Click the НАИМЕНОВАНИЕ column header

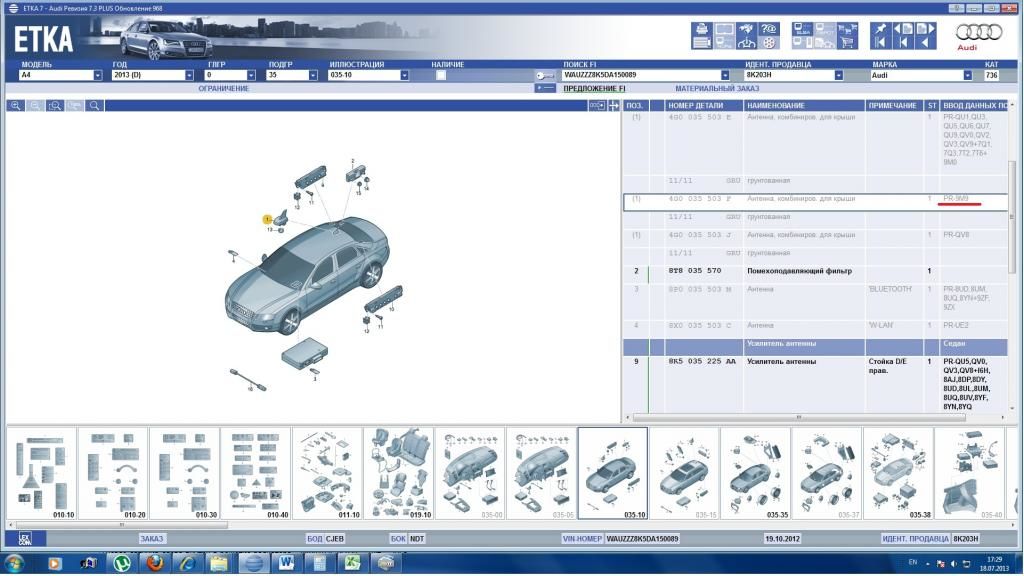tap(804, 105)
